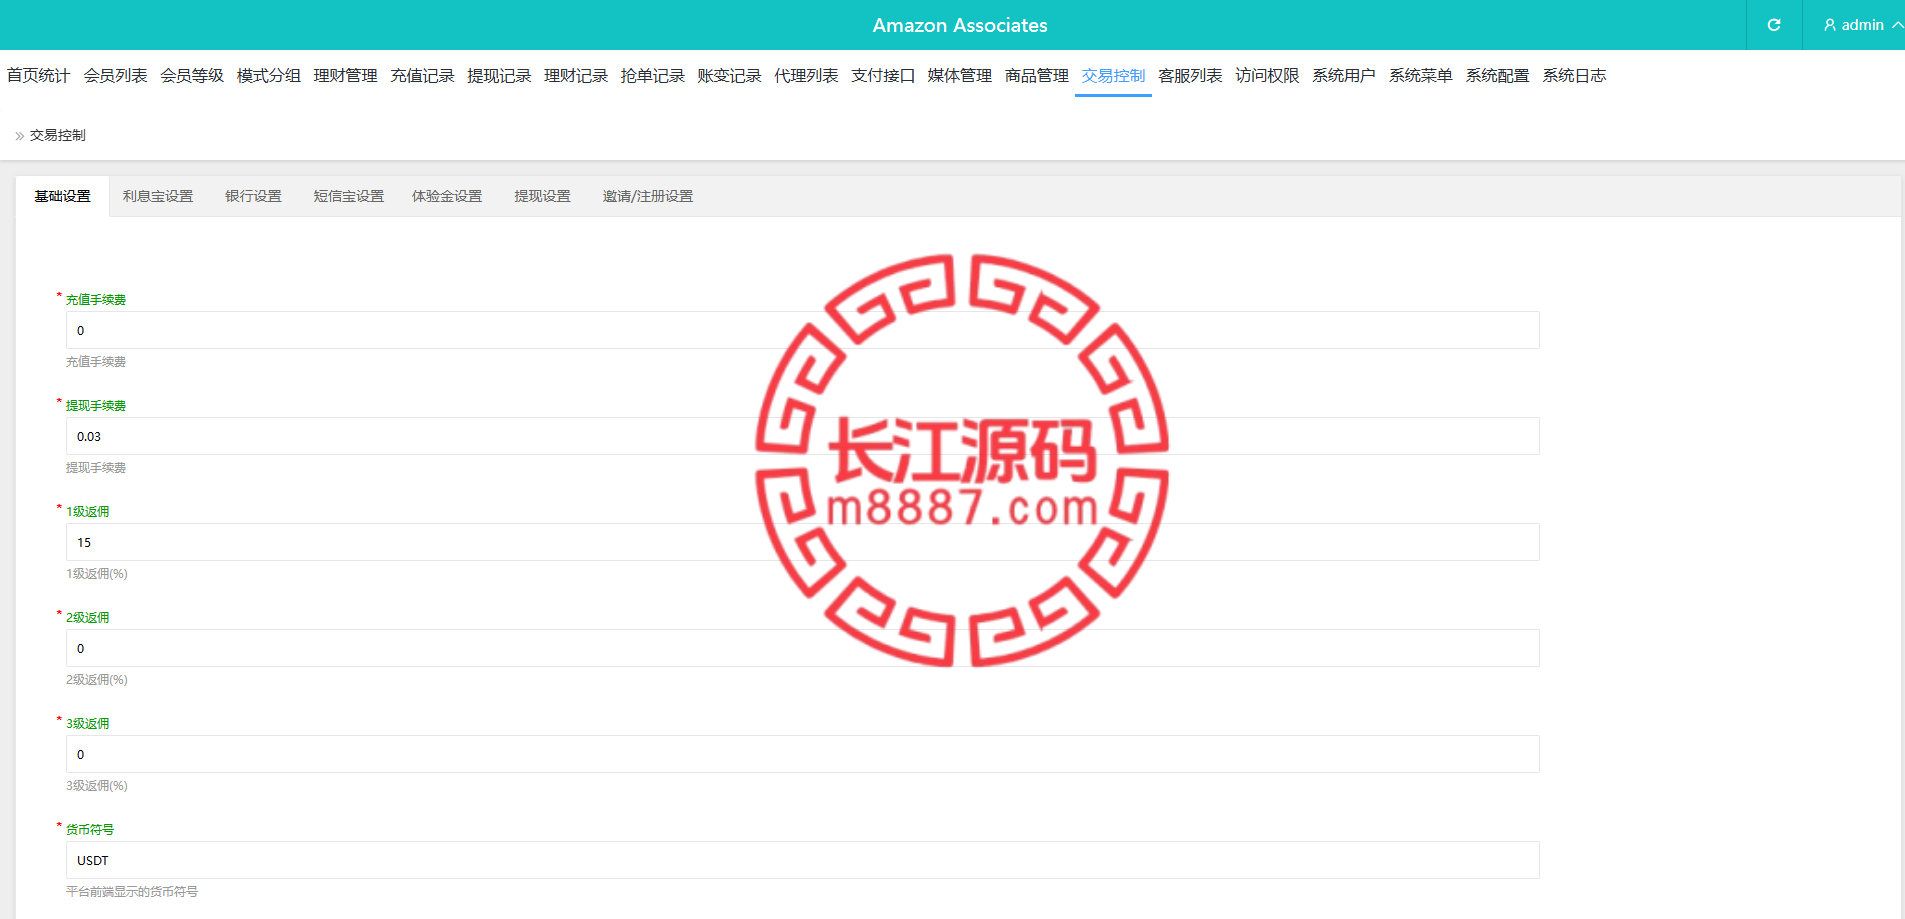Focus the 提现手续费 input showing 0.03
Screen dimensions: 1905x919
802,436
